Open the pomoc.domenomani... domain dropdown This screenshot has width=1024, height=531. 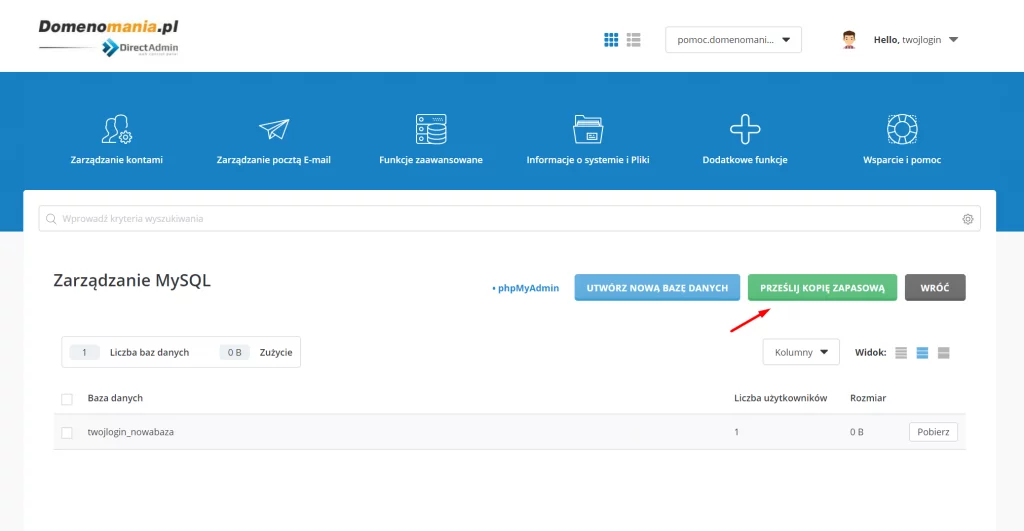tap(733, 40)
